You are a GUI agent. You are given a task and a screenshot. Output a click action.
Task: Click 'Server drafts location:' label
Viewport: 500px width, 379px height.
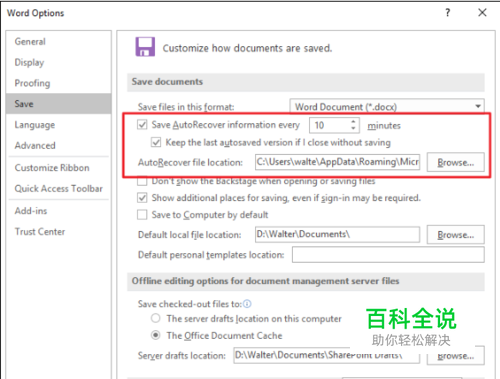pyautogui.click(x=182, y=356)
